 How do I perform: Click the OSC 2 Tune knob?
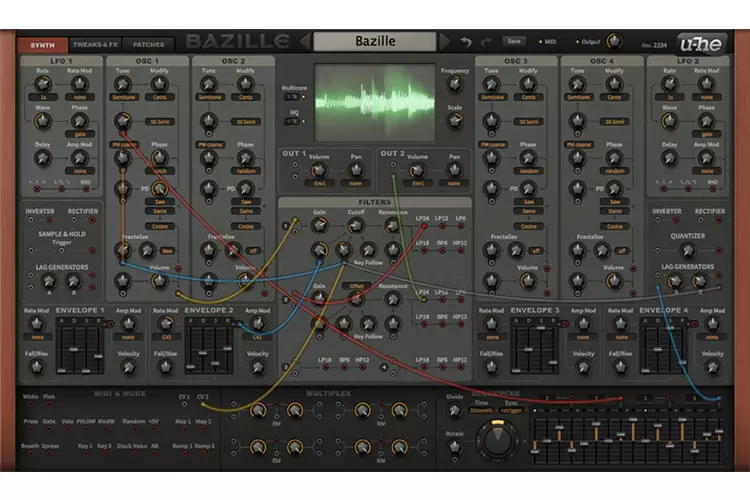pyautogui.click(x=209, y=84)
